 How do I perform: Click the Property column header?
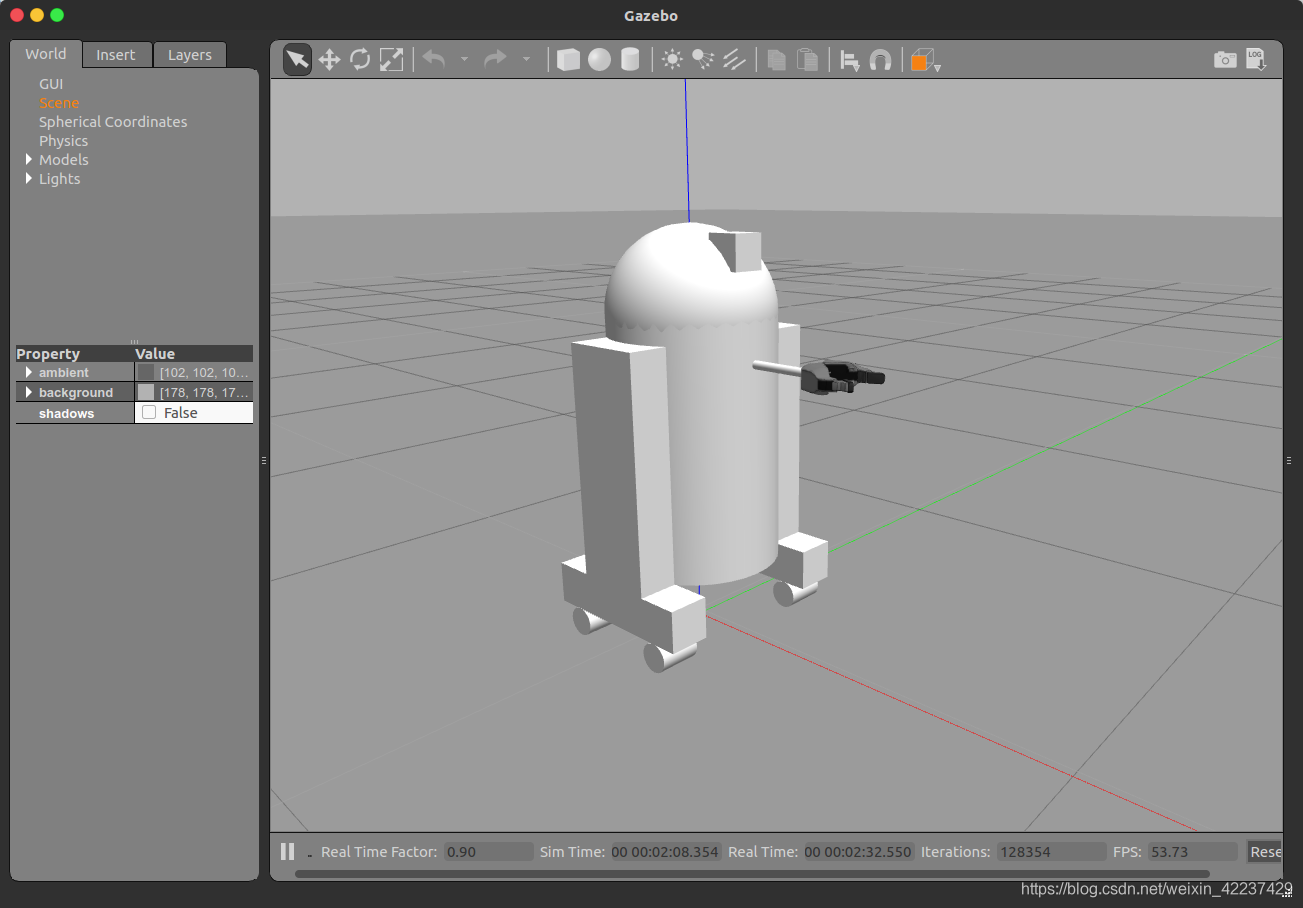(x=75, y=354)
